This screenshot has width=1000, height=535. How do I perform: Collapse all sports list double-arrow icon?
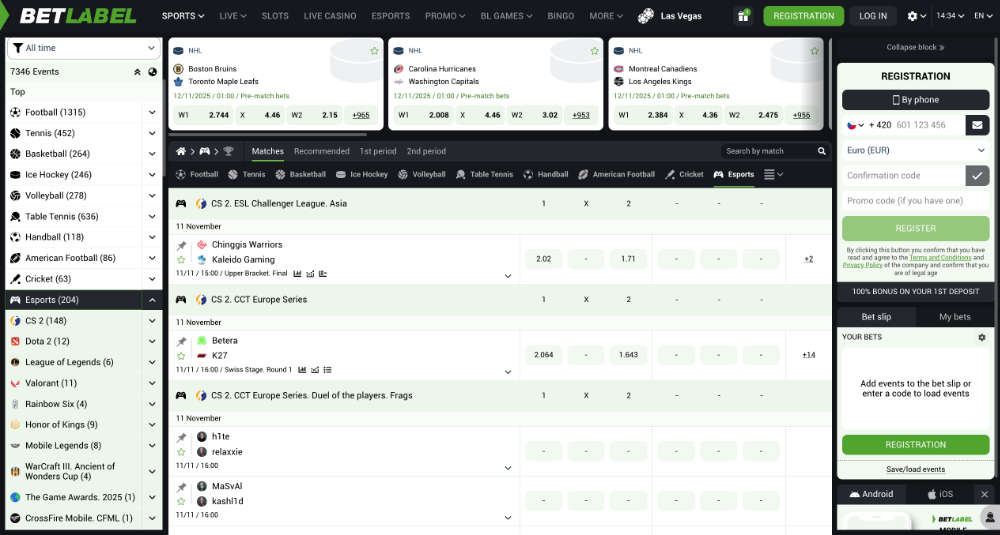[137, 72]
